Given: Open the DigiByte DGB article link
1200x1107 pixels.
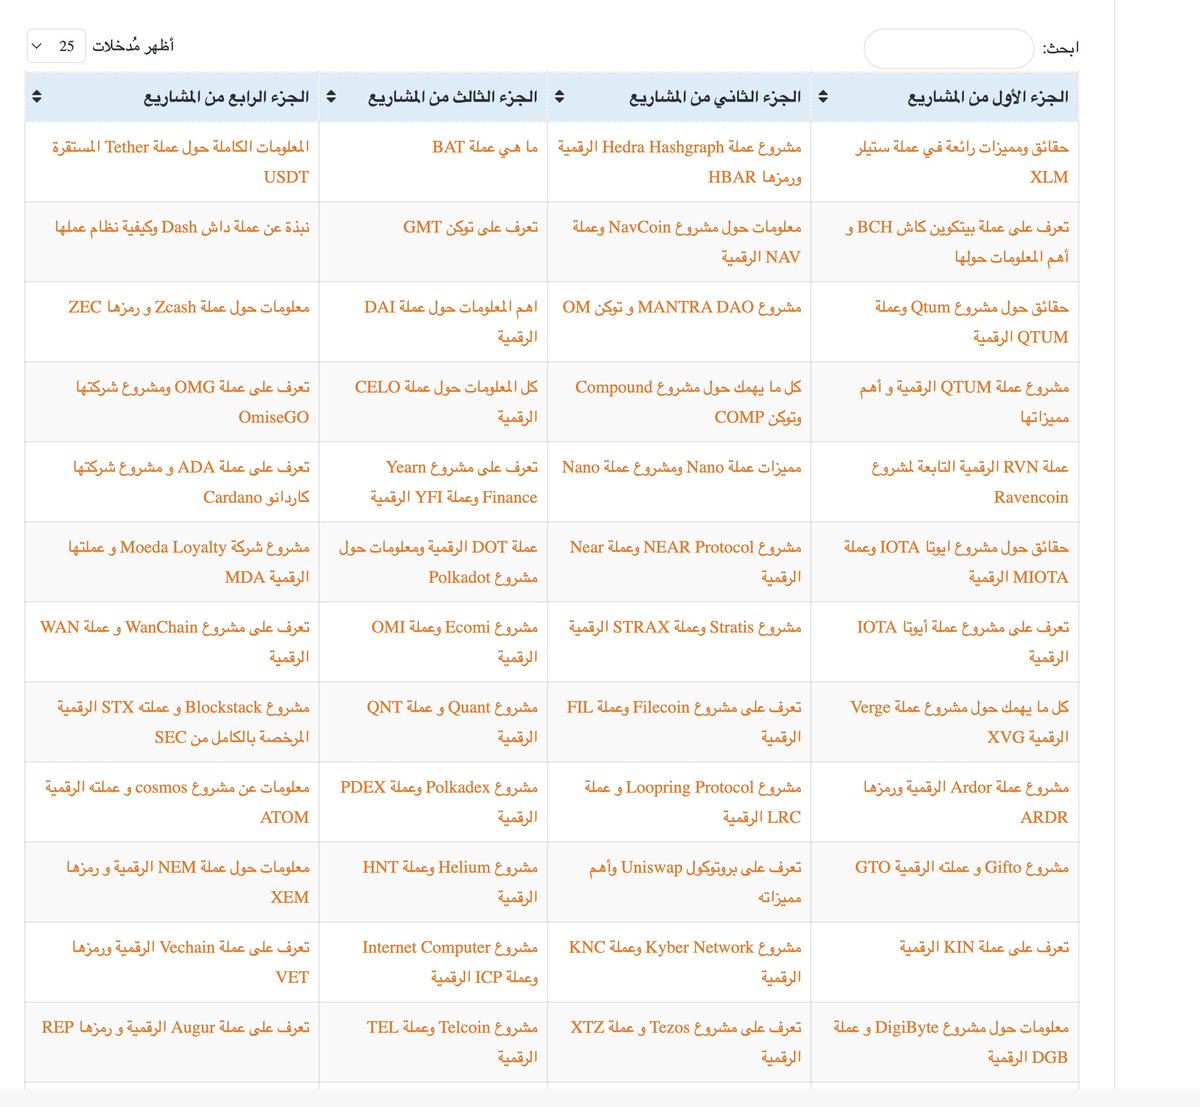Looking at the screenshot, I should [x=951, y=1042].
